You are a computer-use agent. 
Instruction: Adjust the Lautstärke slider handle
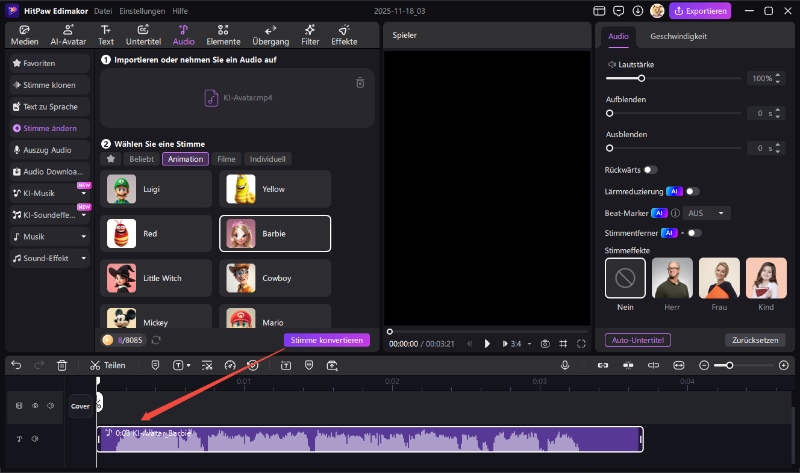(641, 78)
